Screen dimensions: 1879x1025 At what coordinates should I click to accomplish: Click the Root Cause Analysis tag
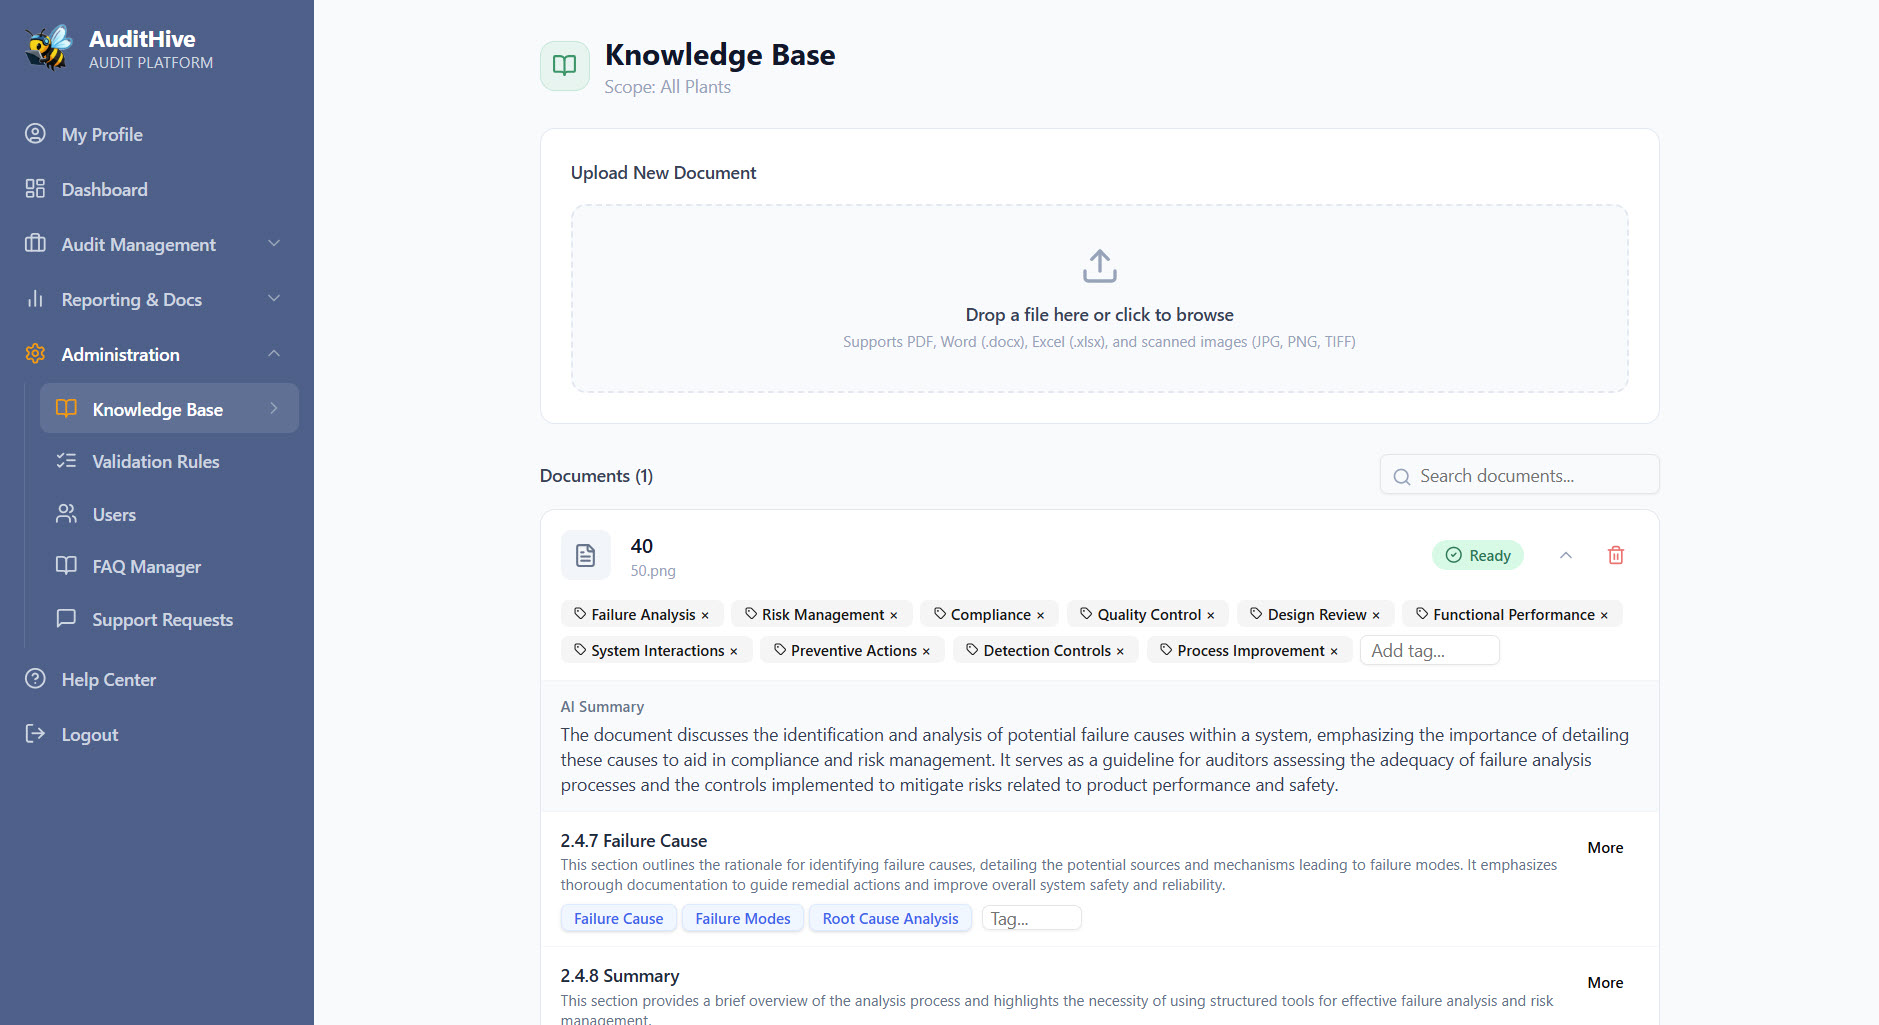click(x=890, y=919)
